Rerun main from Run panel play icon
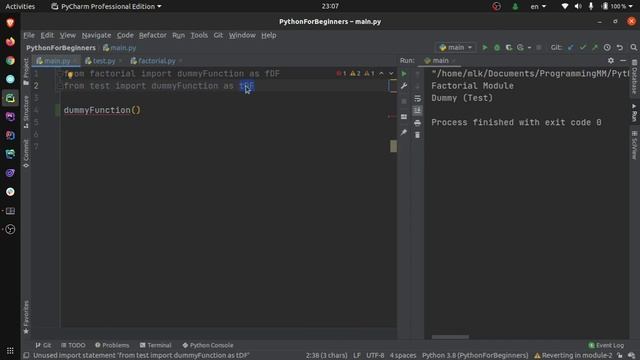 click(x=404, y=74)
